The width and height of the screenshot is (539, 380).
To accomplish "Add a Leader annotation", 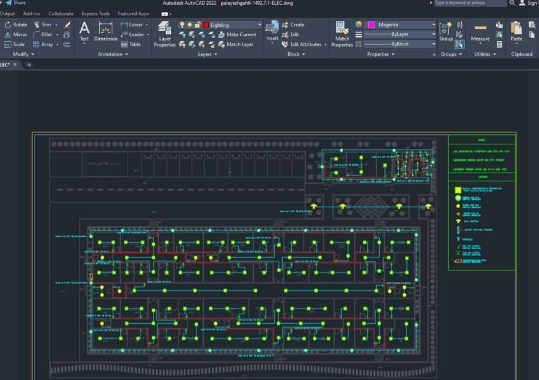I will (133, 34).
